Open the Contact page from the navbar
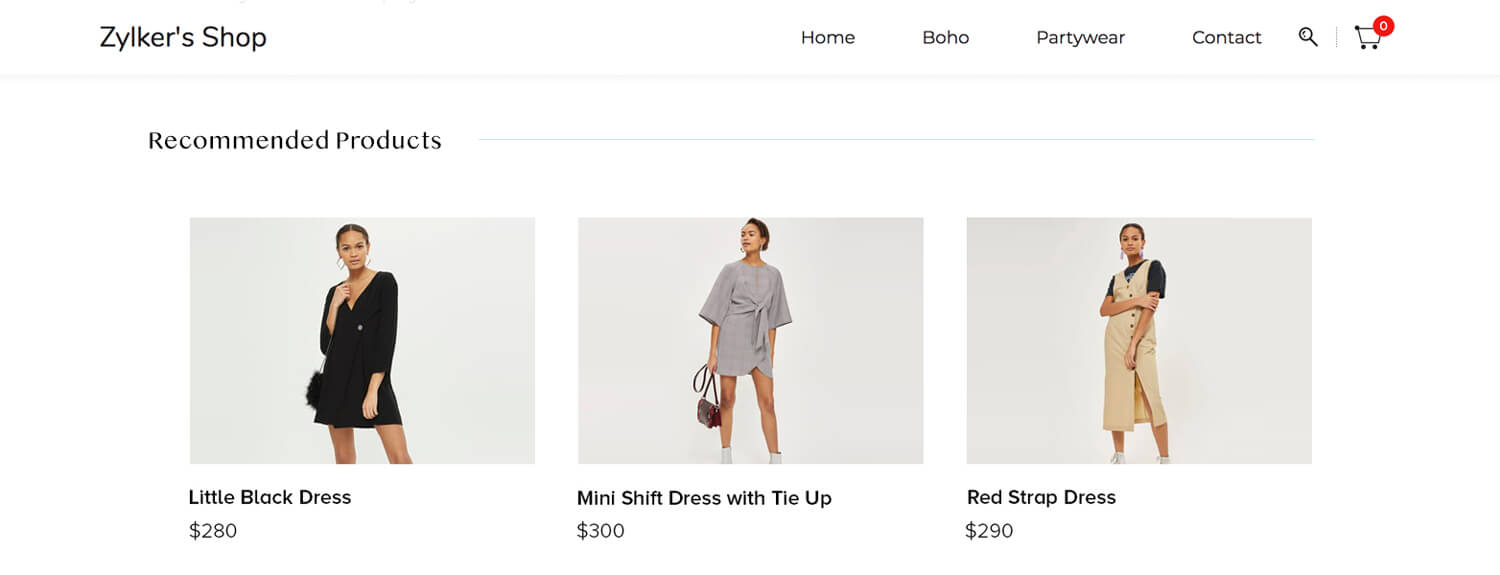 1226,38
